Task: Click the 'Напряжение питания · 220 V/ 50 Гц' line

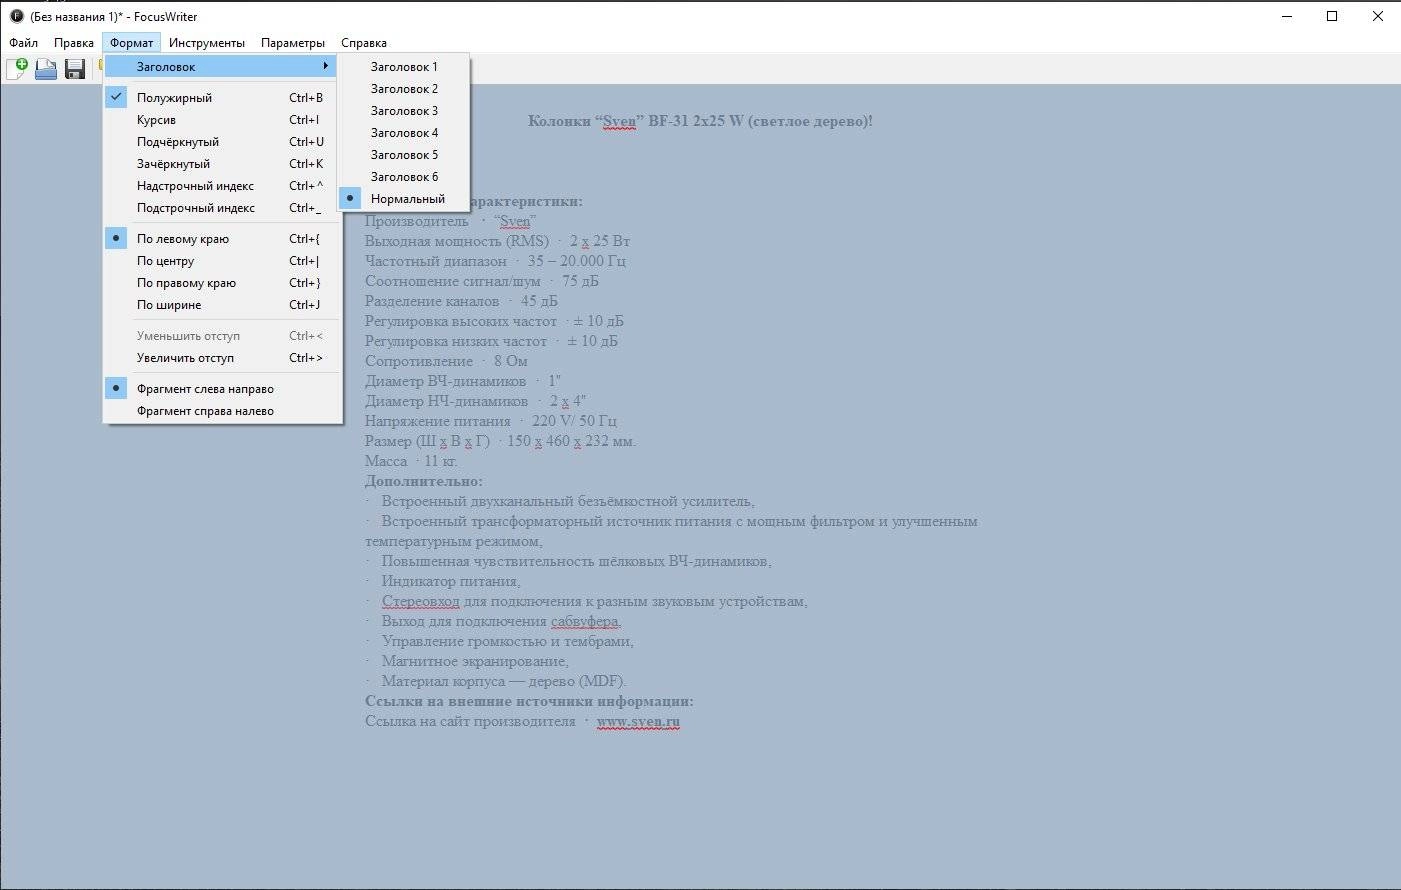Action: [x=491, y=421]
